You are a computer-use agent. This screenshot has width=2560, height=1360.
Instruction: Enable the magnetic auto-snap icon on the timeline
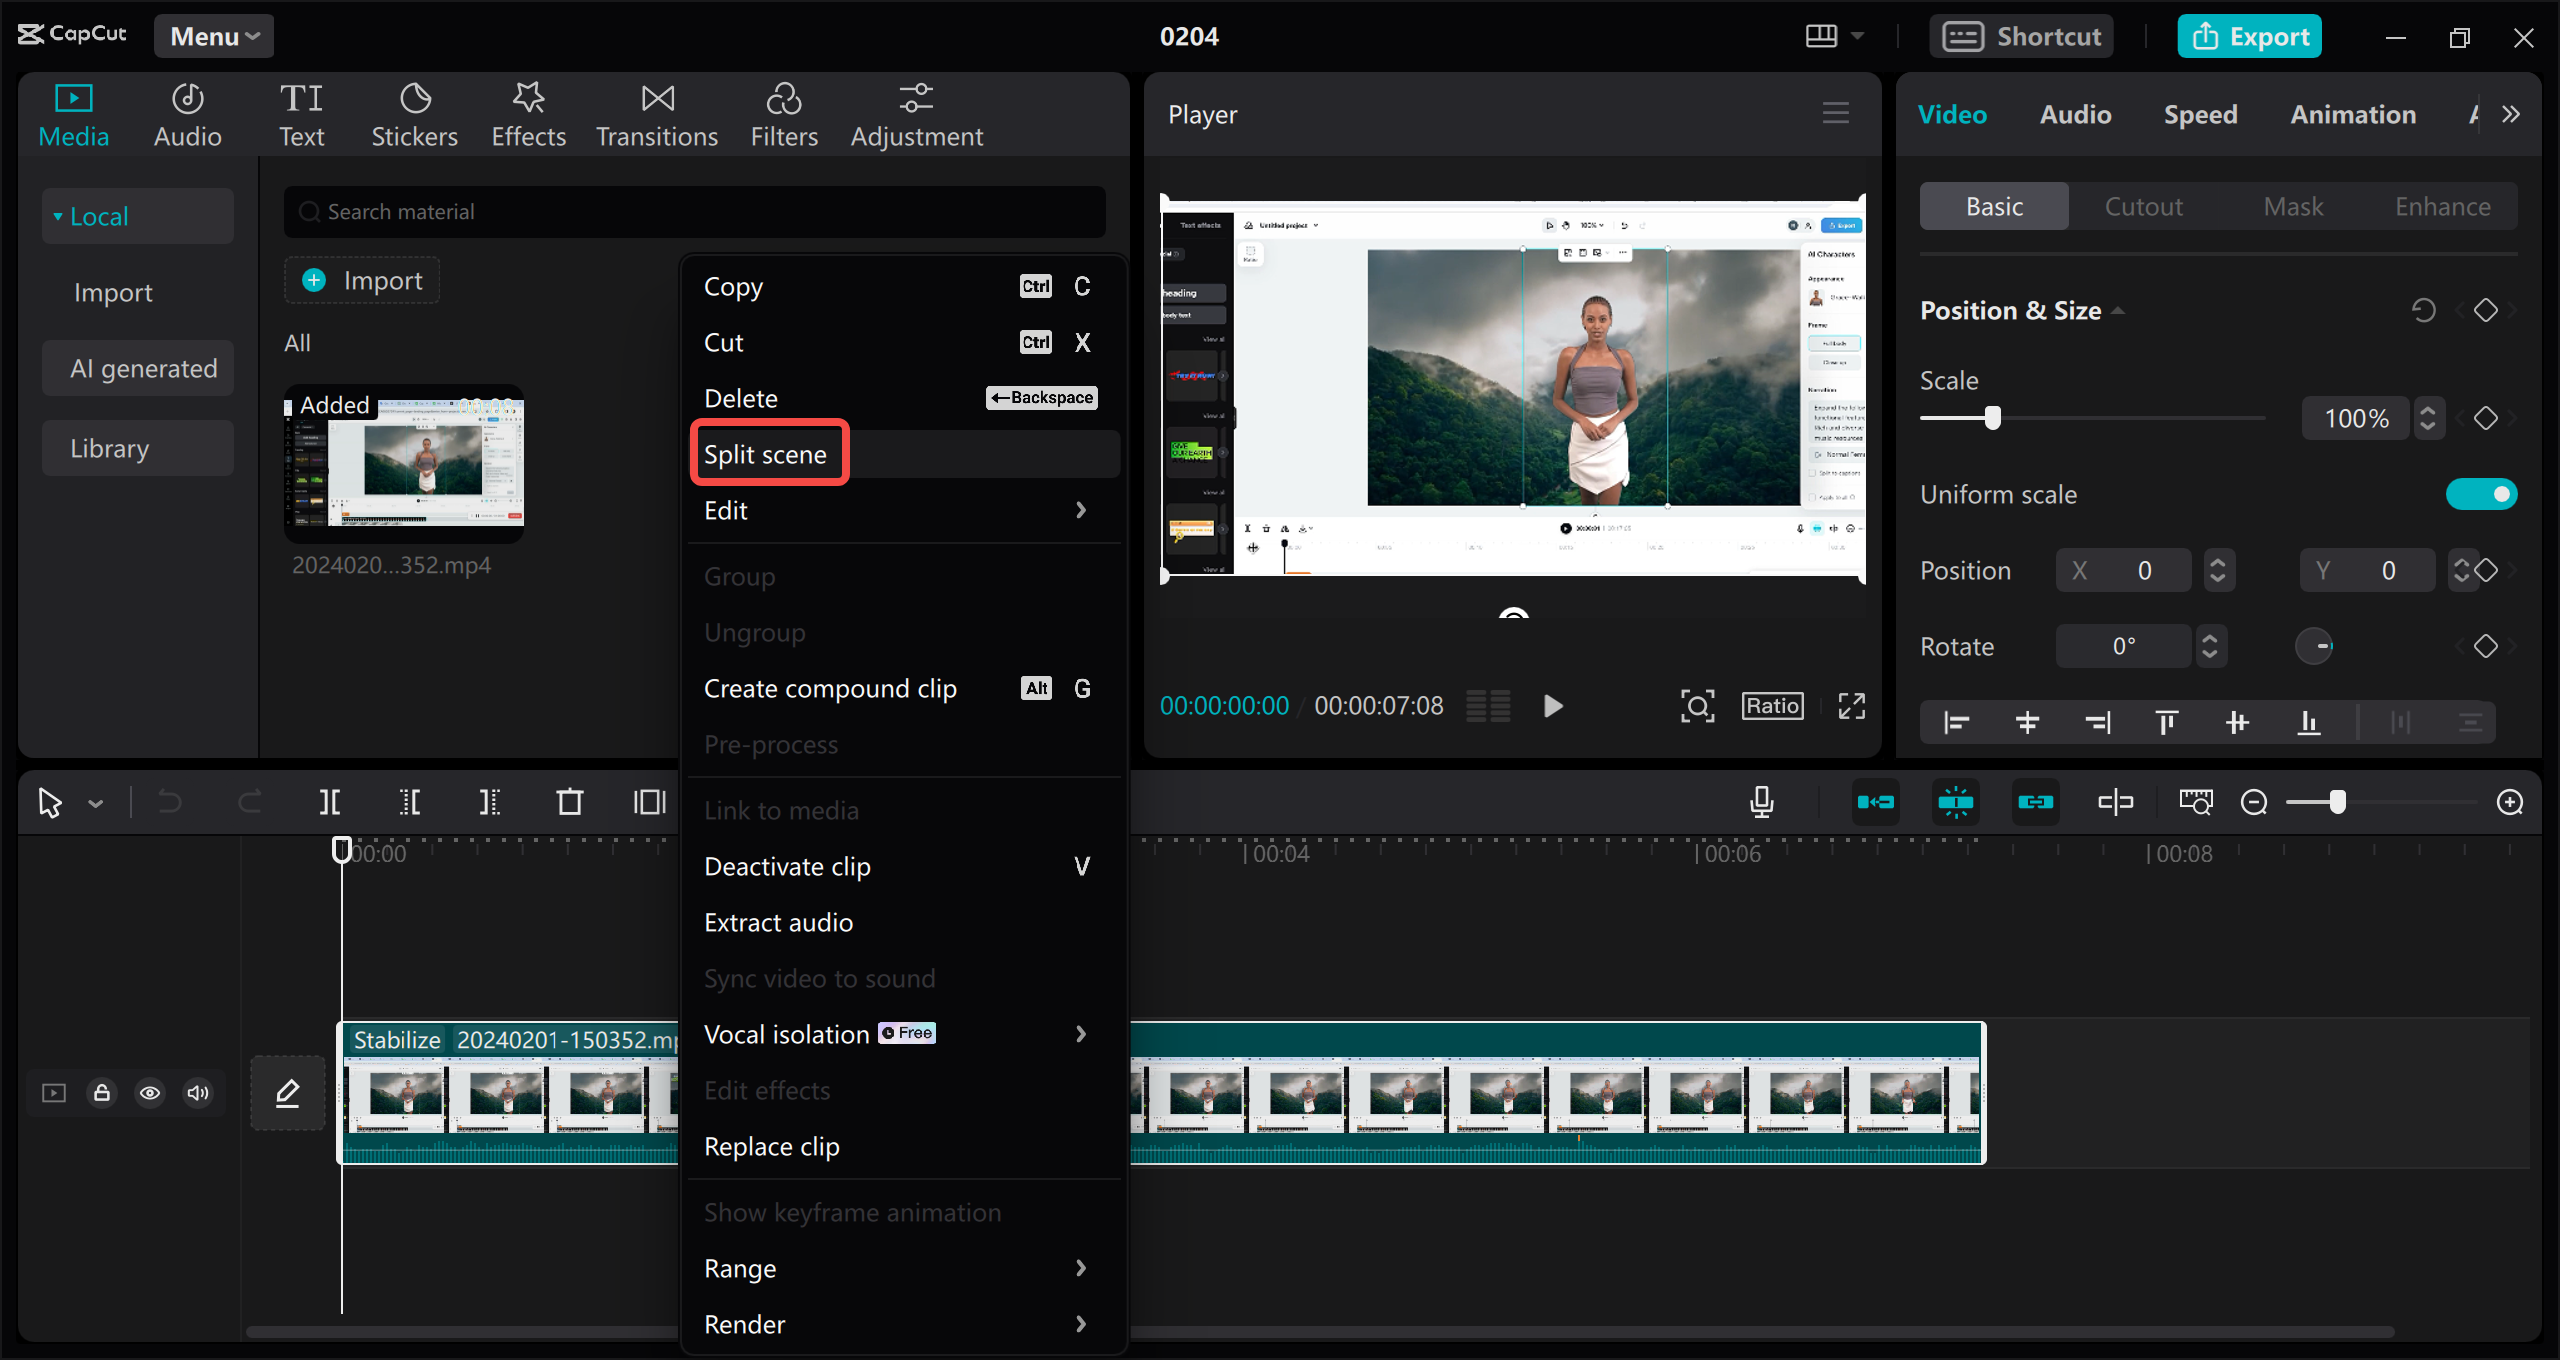pyautogui.click(x=1957, y=801)
